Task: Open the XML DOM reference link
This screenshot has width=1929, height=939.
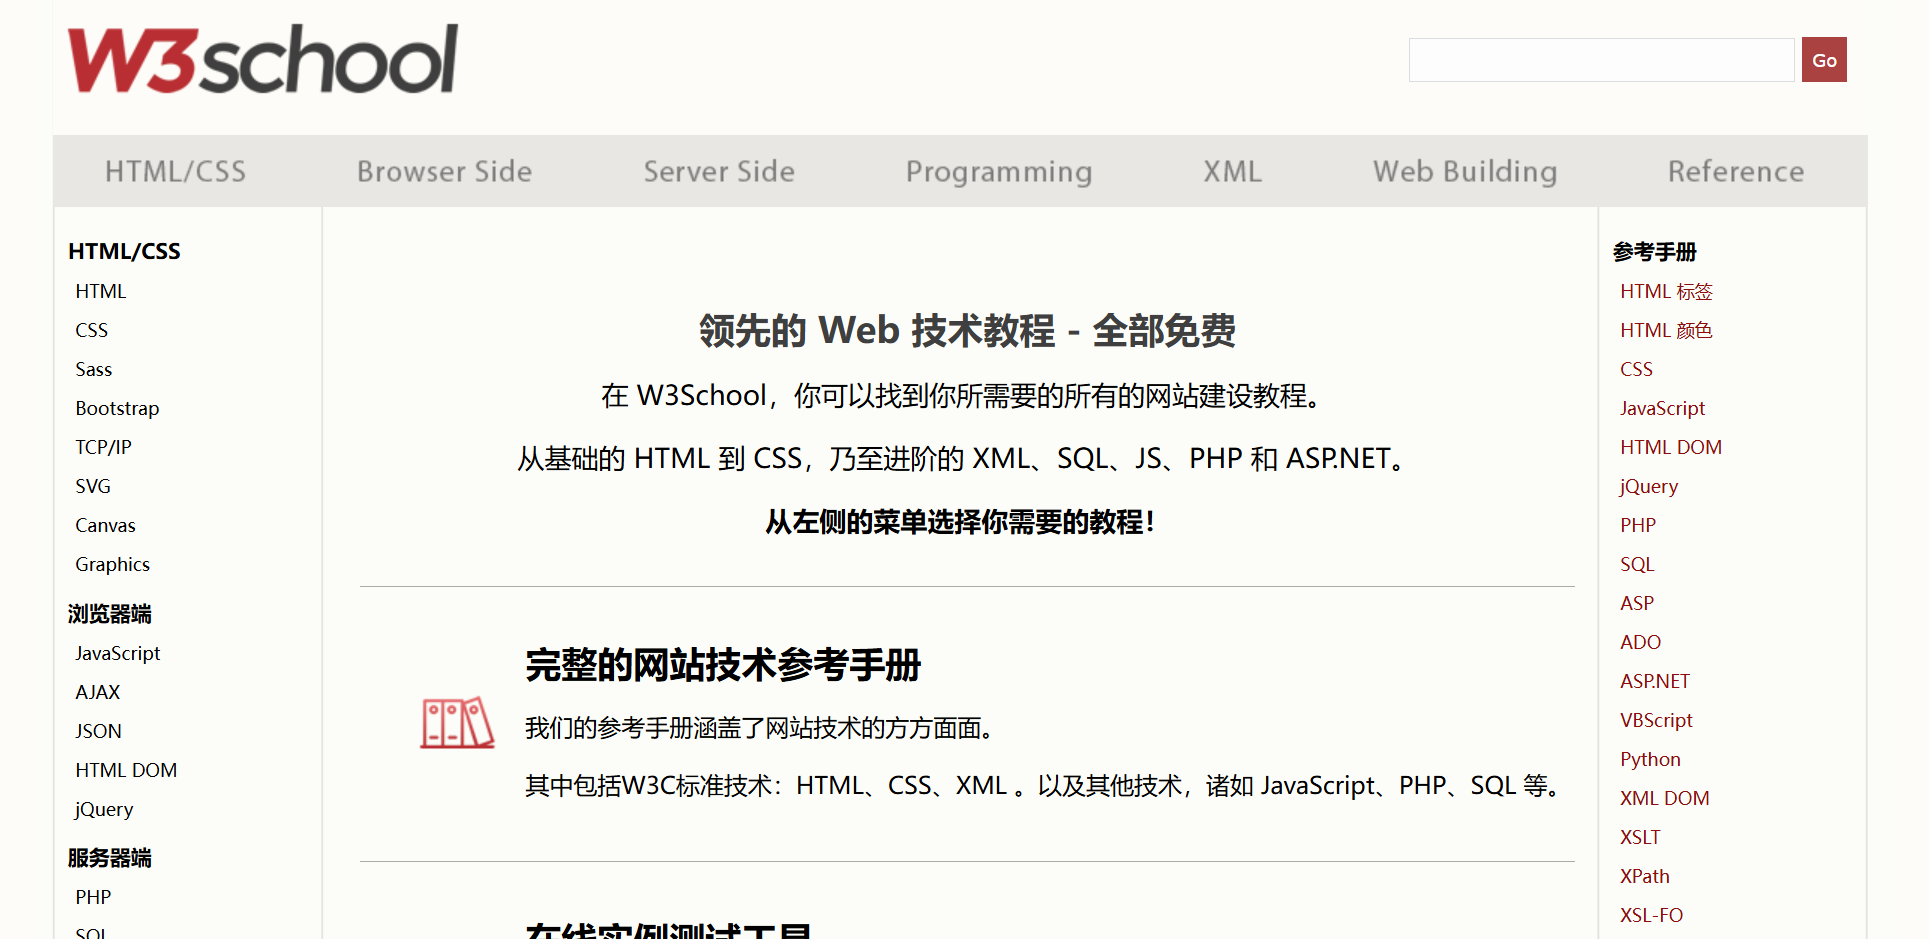Action: [x=1665, y=798]
